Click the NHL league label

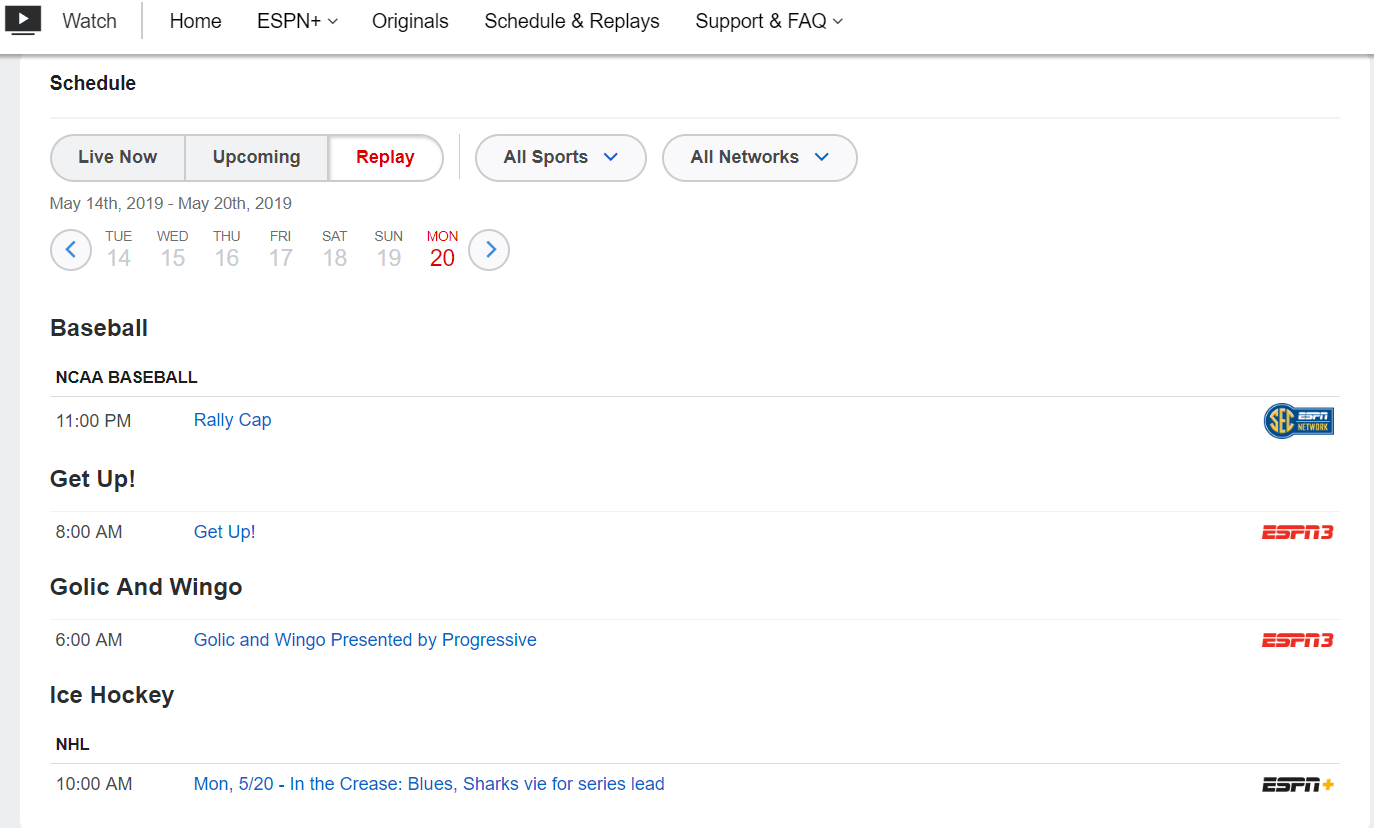pyautogui.click(x=73, y=745)
